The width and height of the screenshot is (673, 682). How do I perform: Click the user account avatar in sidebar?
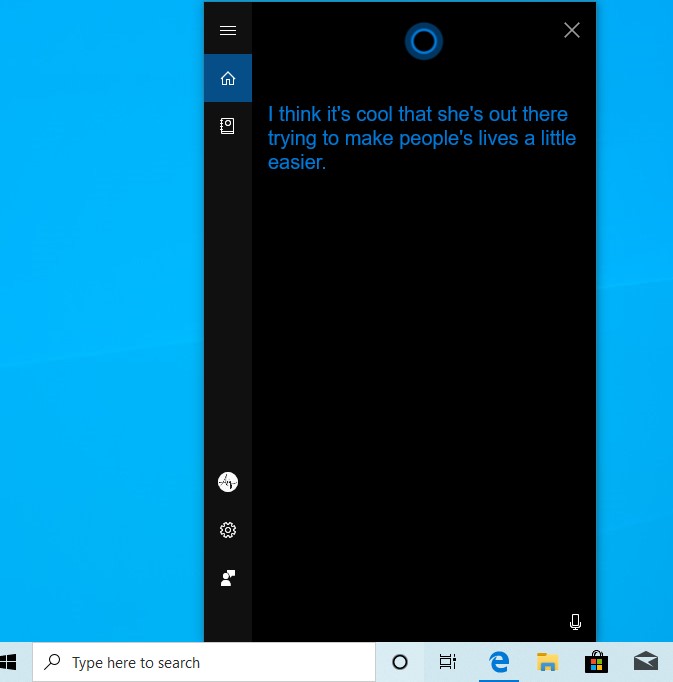(228, 482)
